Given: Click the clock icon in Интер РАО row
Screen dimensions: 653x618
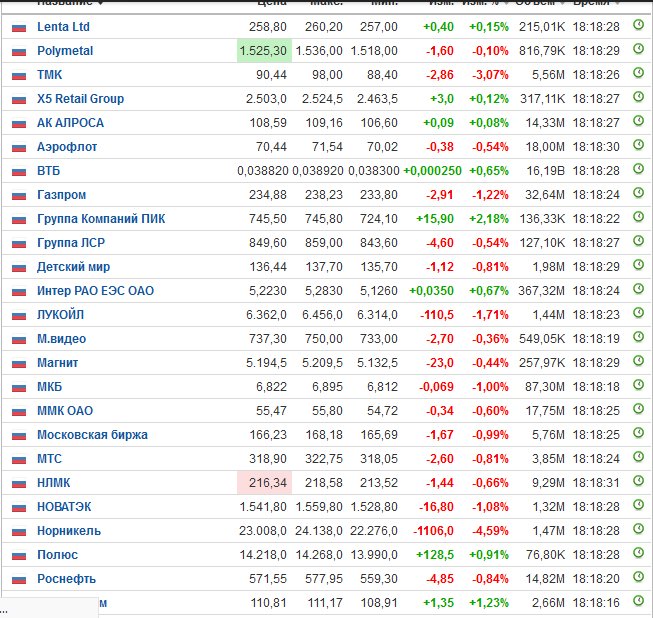Looking at the screenshot, I should point(638,289).
